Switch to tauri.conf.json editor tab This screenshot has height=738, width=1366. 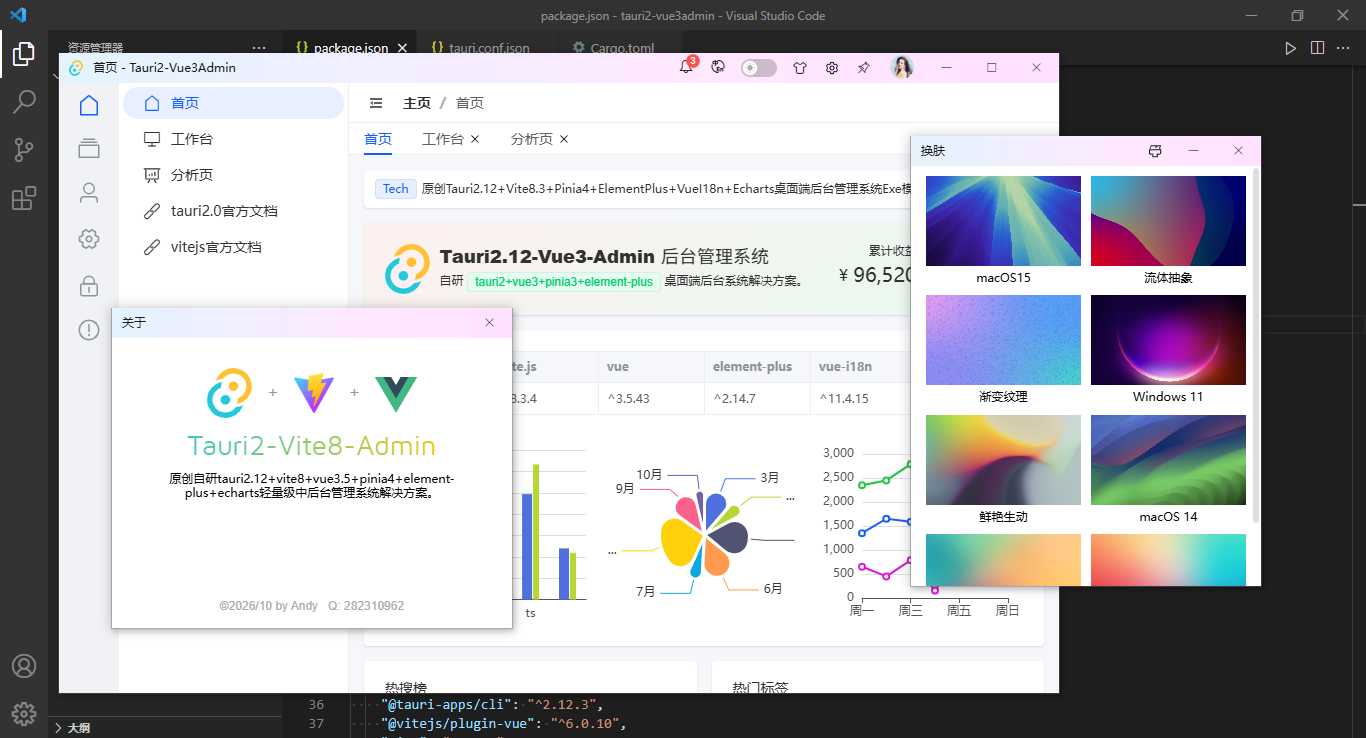click(x=489, y=48)
